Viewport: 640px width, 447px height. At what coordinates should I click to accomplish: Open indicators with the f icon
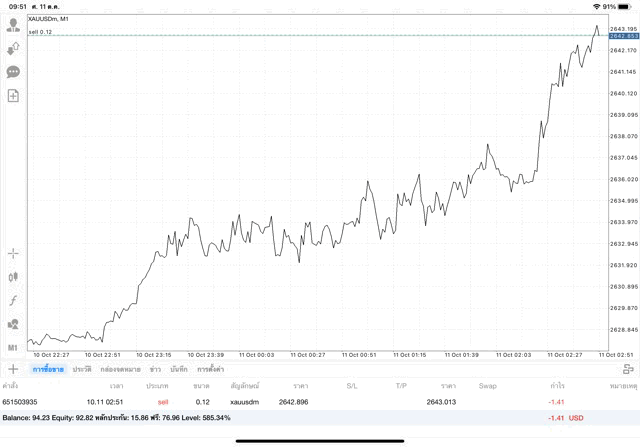(13, 300)
